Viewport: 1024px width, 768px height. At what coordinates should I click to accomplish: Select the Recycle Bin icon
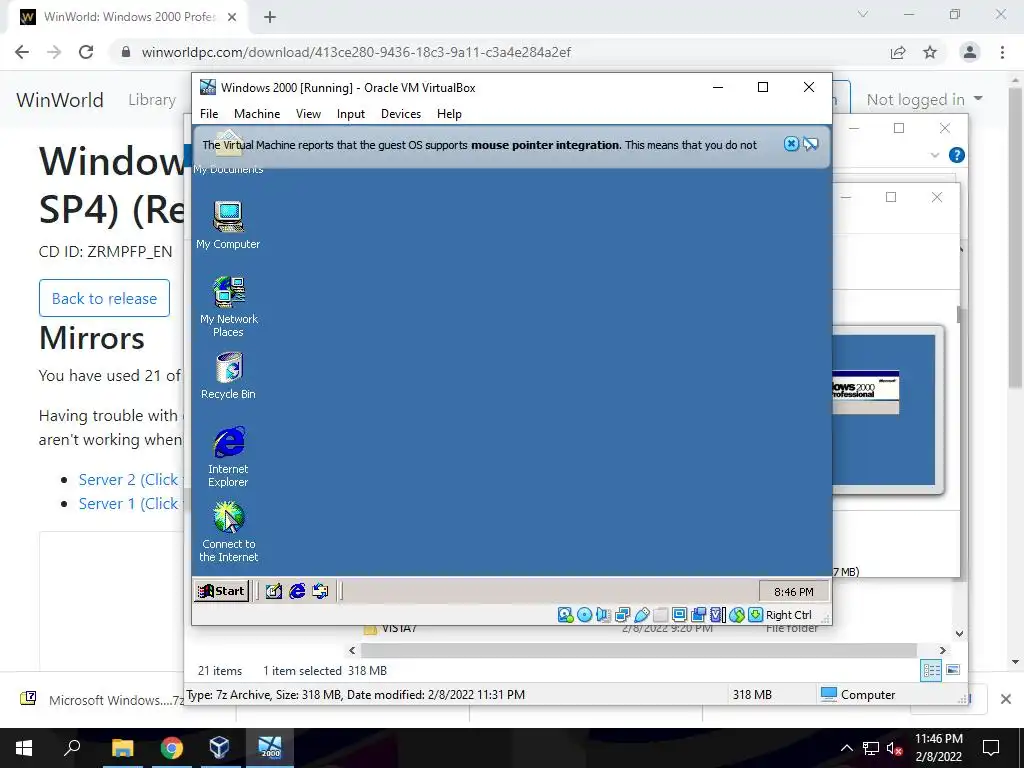coord(229,376)
